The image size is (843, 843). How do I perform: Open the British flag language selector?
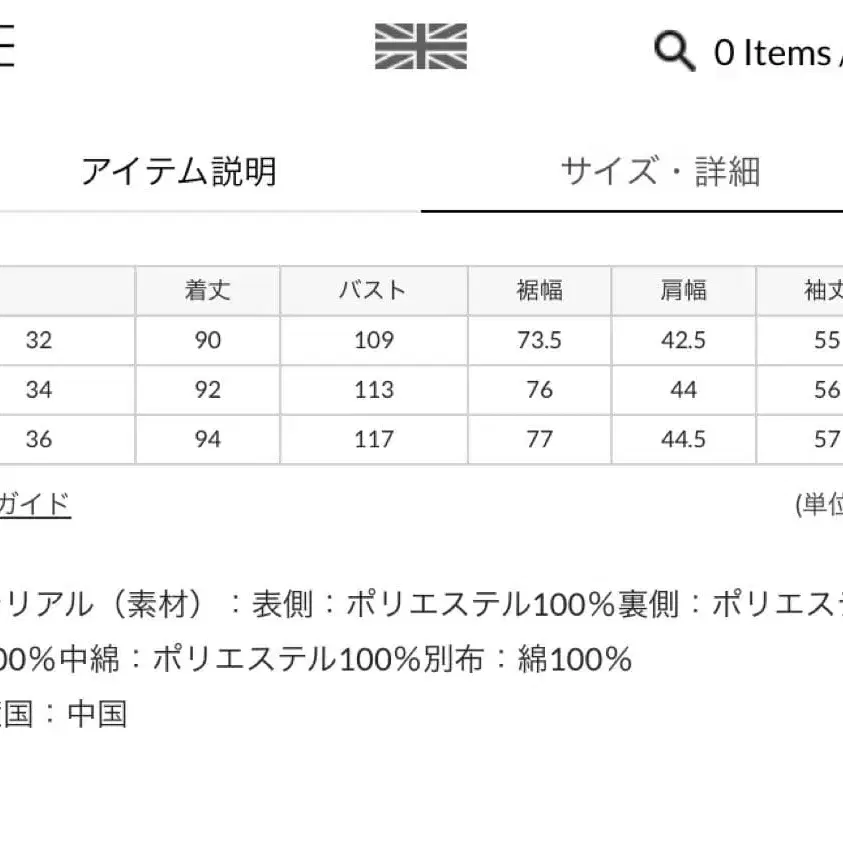tap(420, 48)
